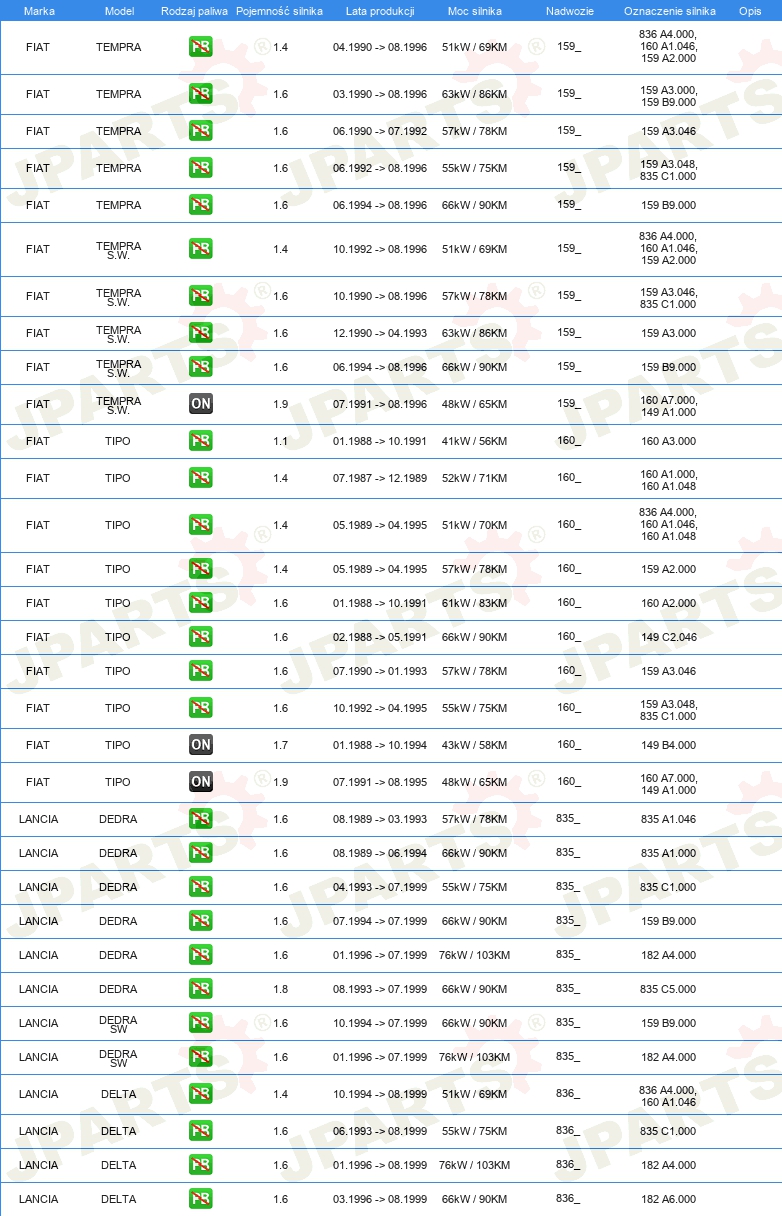Select the power value 52kW / 71KM

pos(474,478)
